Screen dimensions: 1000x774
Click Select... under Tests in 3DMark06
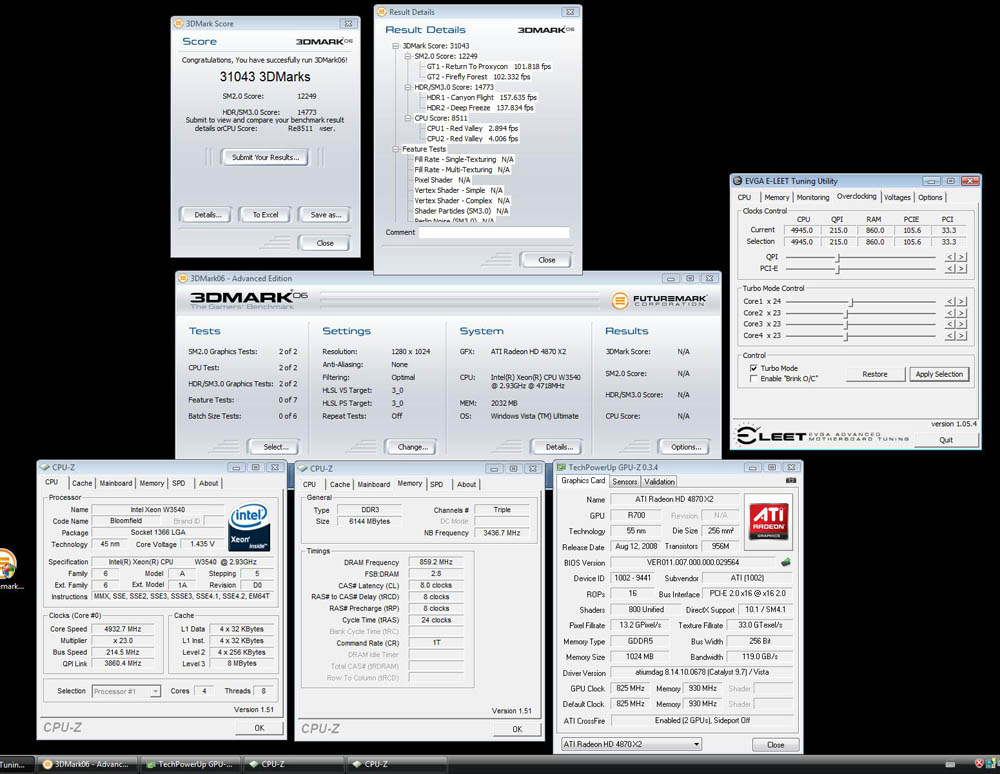(276, 447)
